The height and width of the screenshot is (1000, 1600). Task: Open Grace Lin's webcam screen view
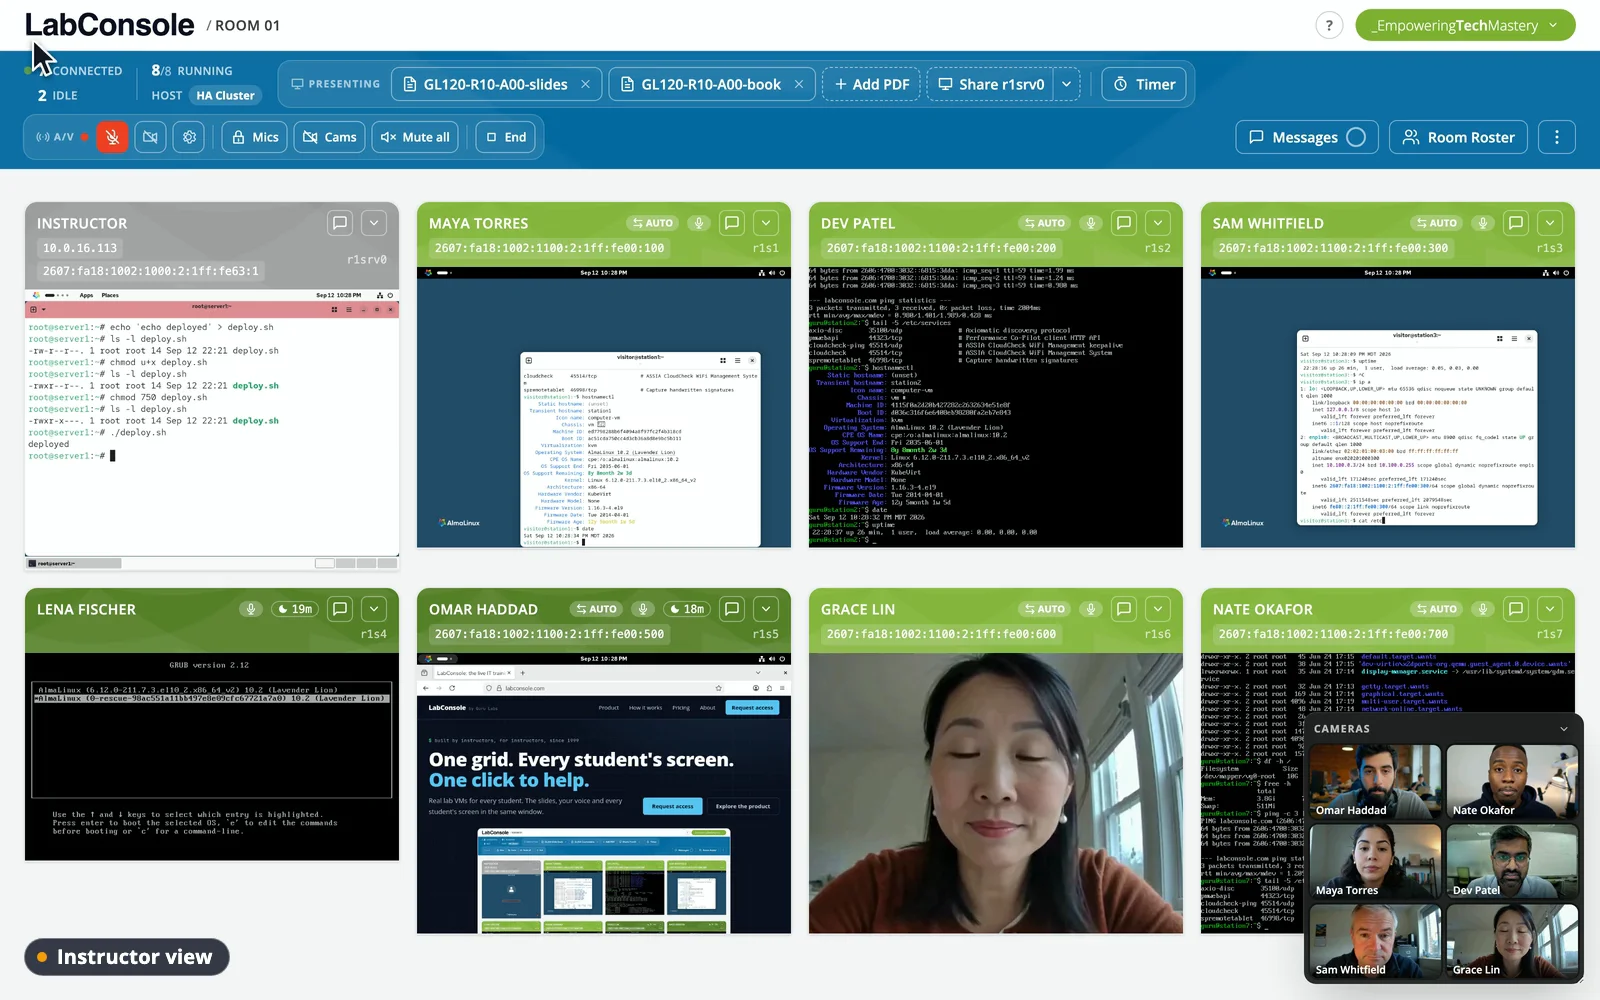[x=996, y=793]
